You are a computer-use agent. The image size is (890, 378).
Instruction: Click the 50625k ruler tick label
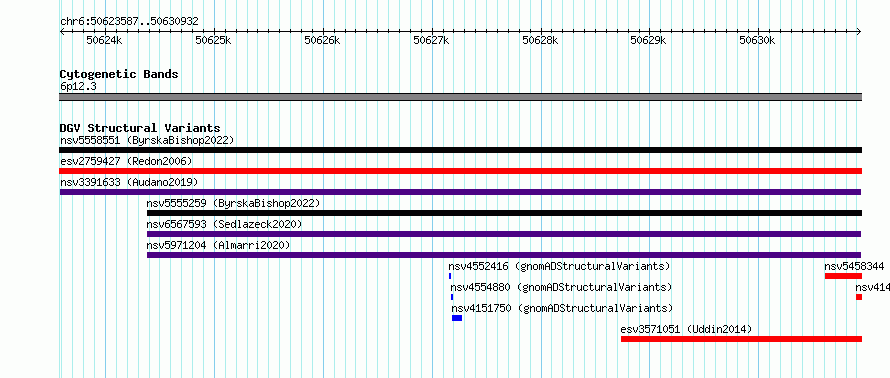click(x=213, y=41)
